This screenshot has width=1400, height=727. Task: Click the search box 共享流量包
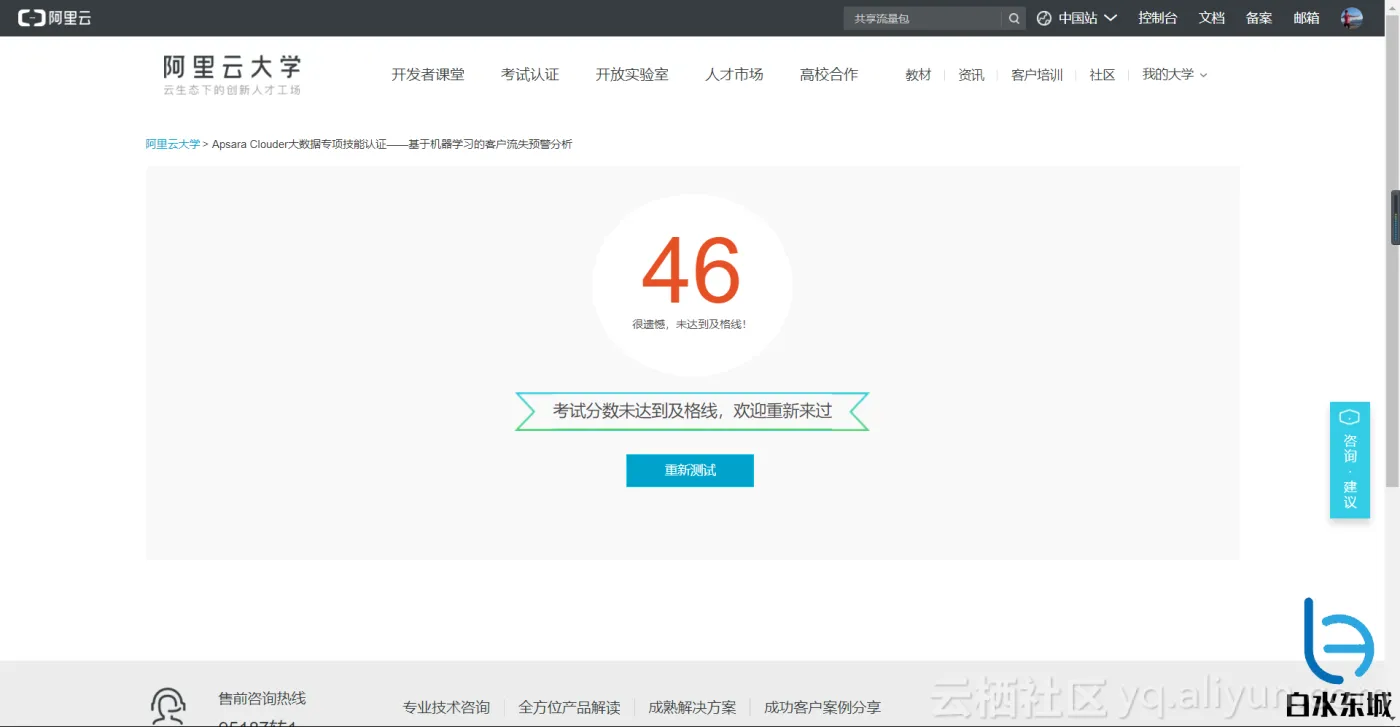[x=922, y=18]
